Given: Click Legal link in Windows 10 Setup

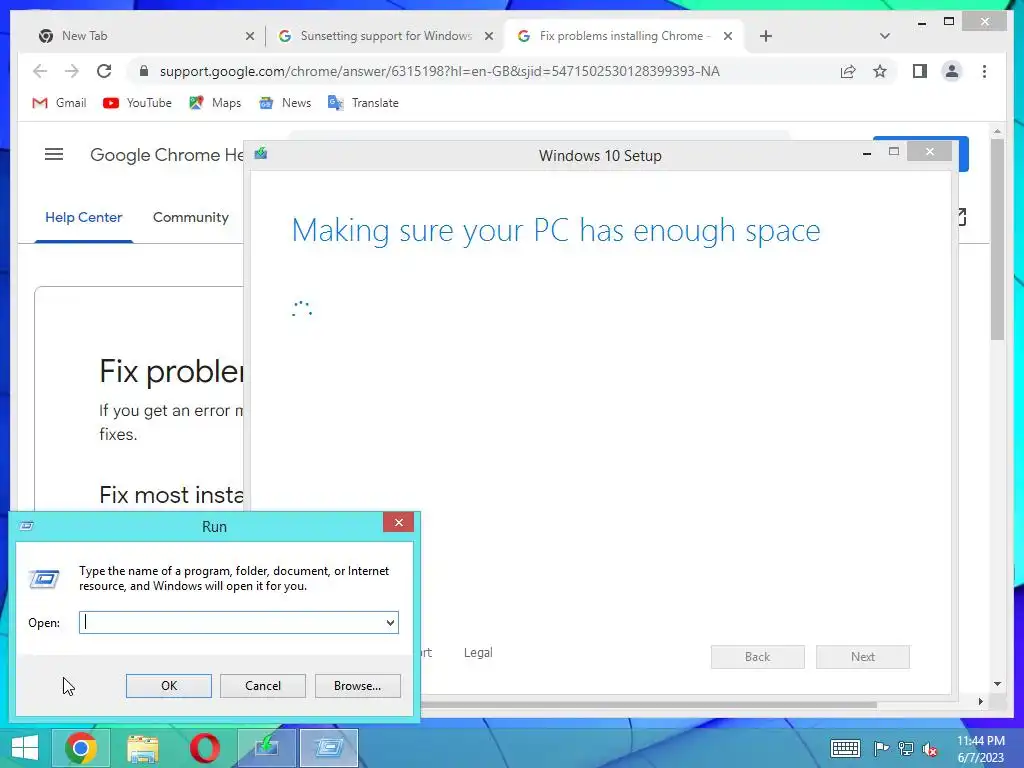Looking at the screenshot, I should click(478, 652).
